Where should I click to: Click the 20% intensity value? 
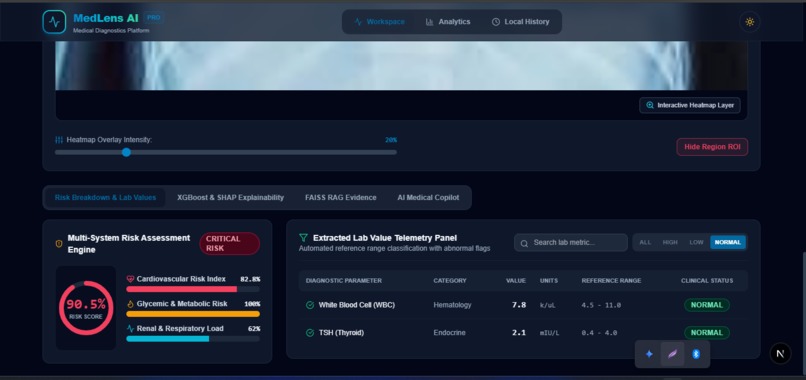point(391,140)
